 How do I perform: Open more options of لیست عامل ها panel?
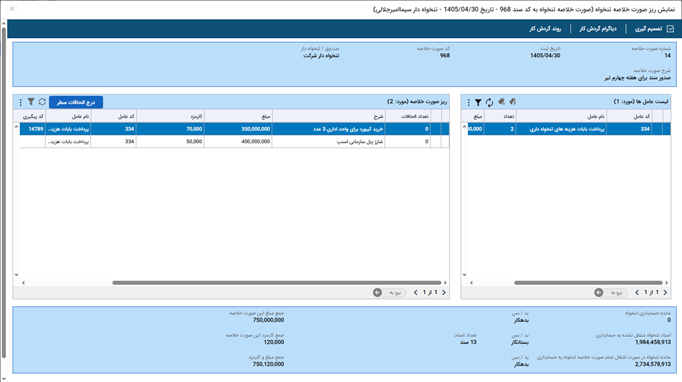(468, 102)
